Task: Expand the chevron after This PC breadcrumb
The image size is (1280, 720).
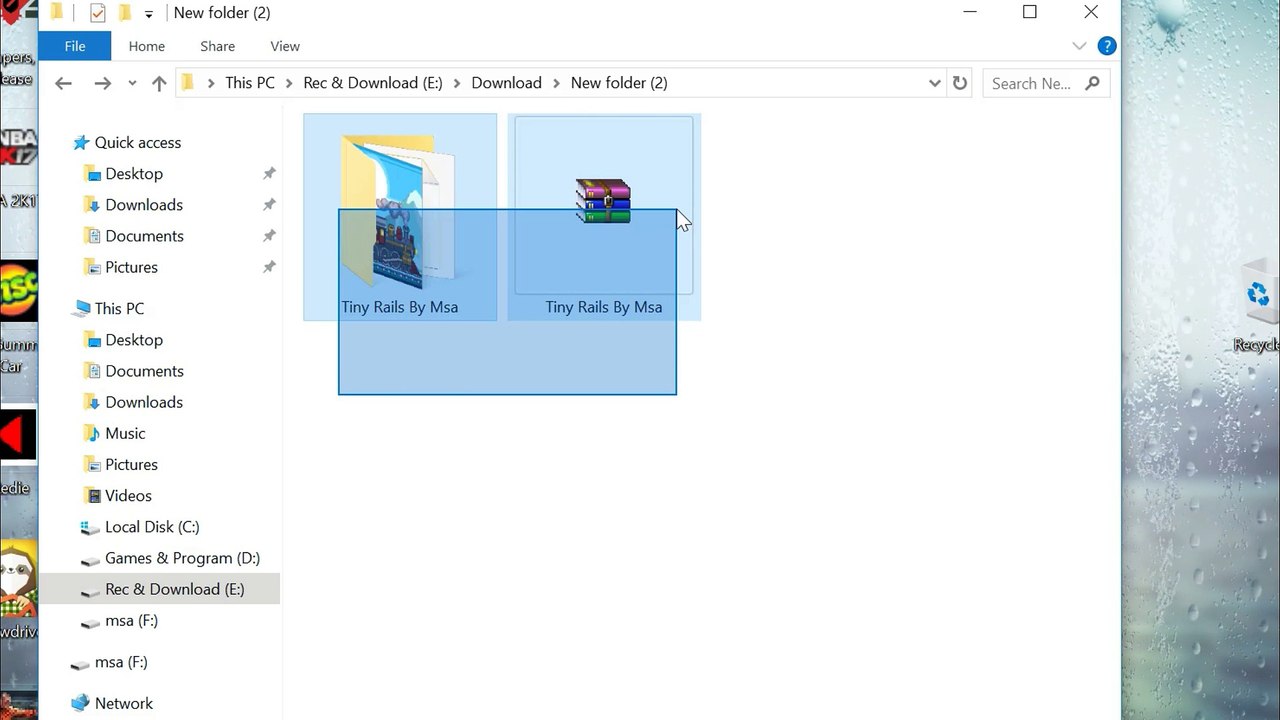Action: (289, 83)
